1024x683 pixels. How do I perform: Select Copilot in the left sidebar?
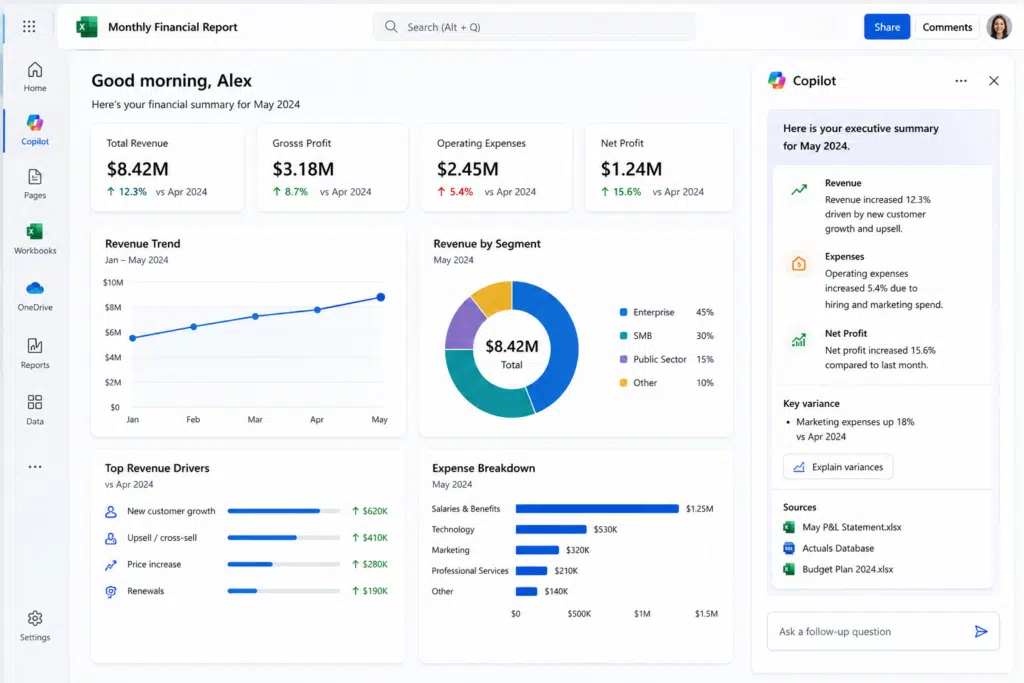(35, 130)
